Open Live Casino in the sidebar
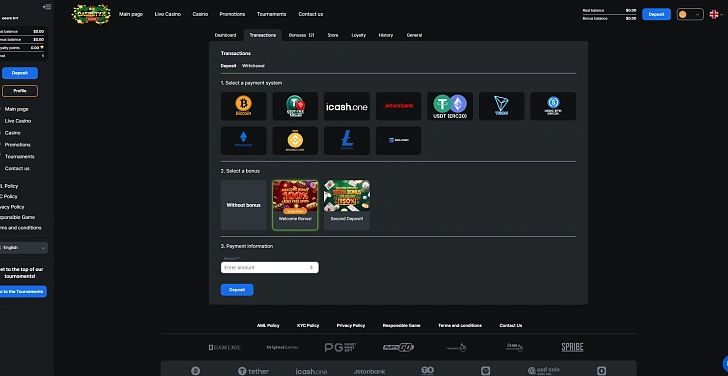Image resolution: width=728 pixels, height=376 pixels. [x=18, y=121]
